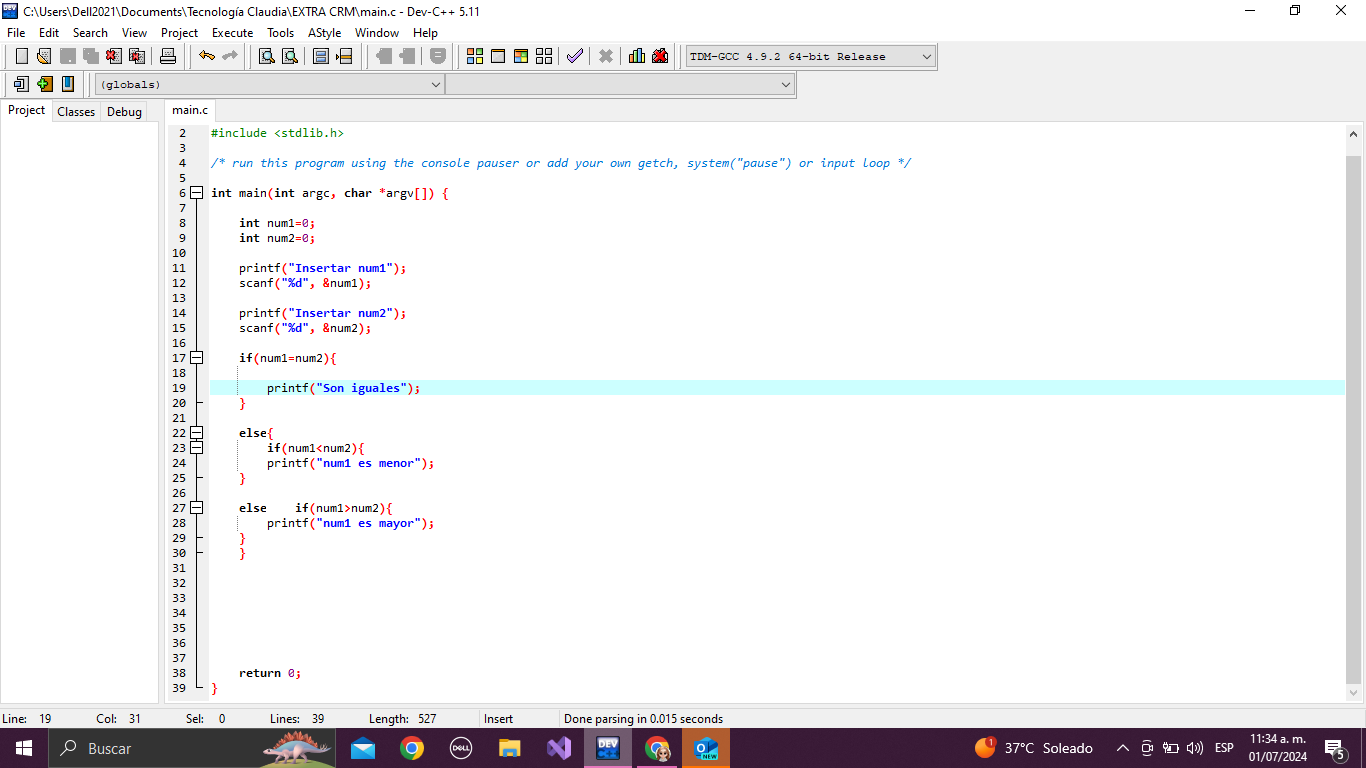
Task: Switch to the Classes panel tab
Action: 76,112
